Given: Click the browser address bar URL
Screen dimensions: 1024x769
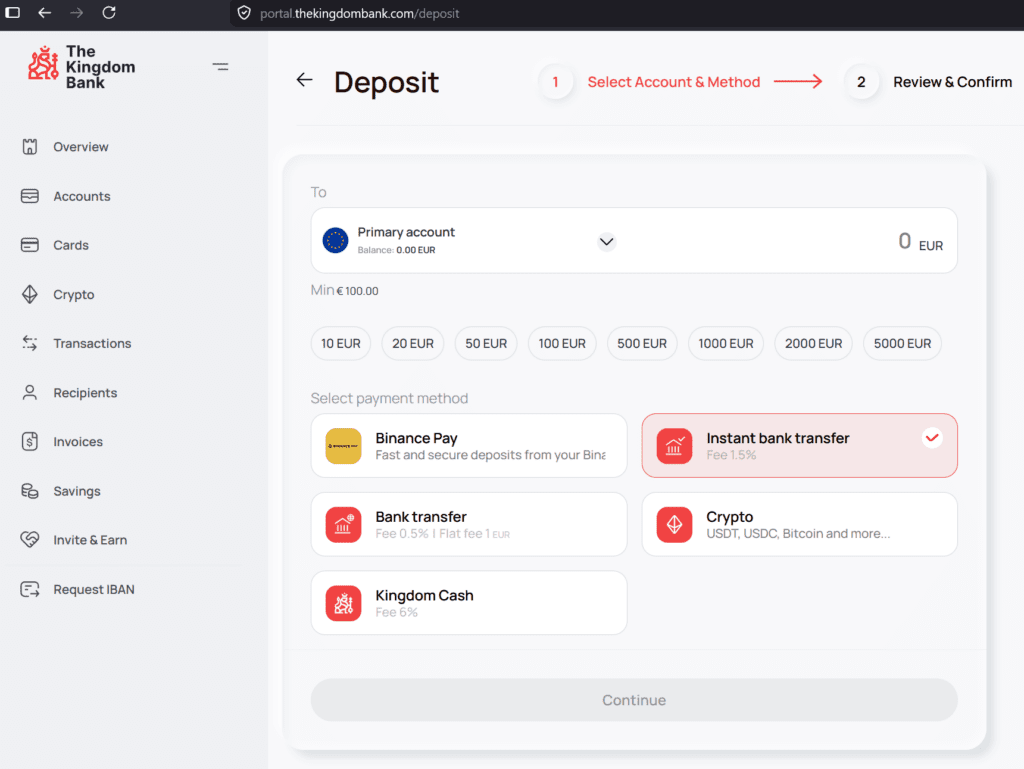Looking at the screenshot, I should point(359,13).
